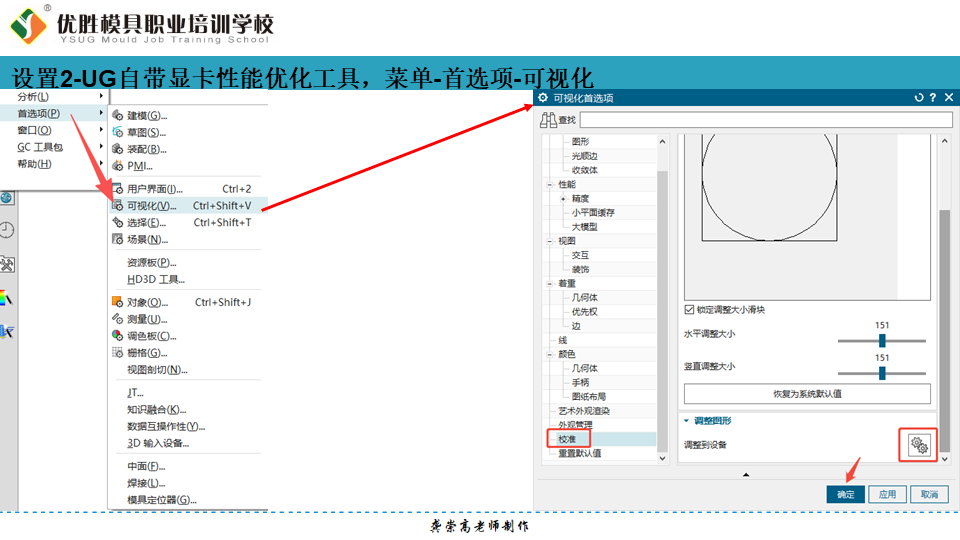Click the help question mark in dialog title
This screenshot has height=540, width=960.
[x=932, y=98]
